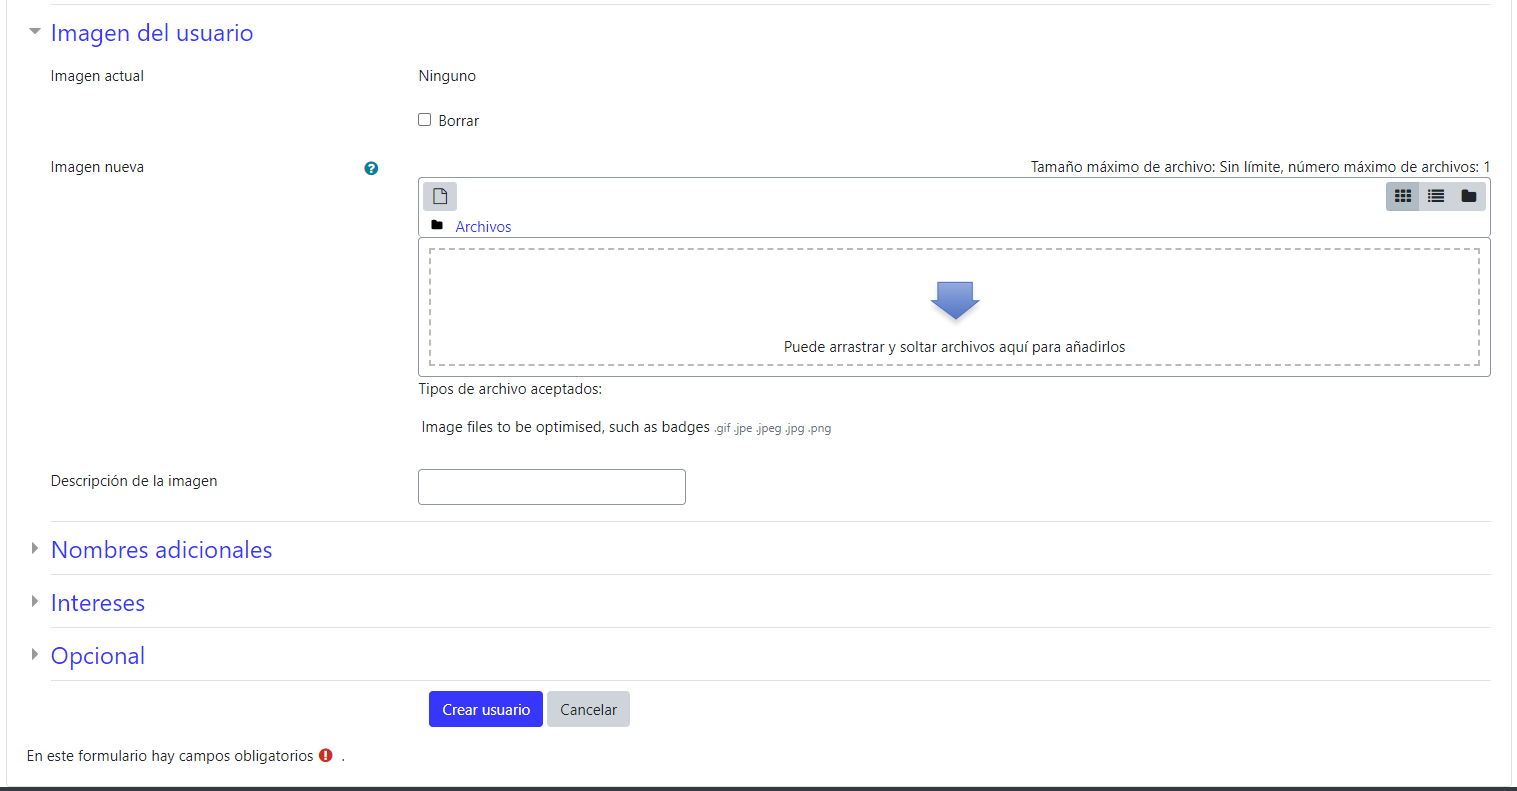Click the Borrar checkbox label text

pos(458,121)
